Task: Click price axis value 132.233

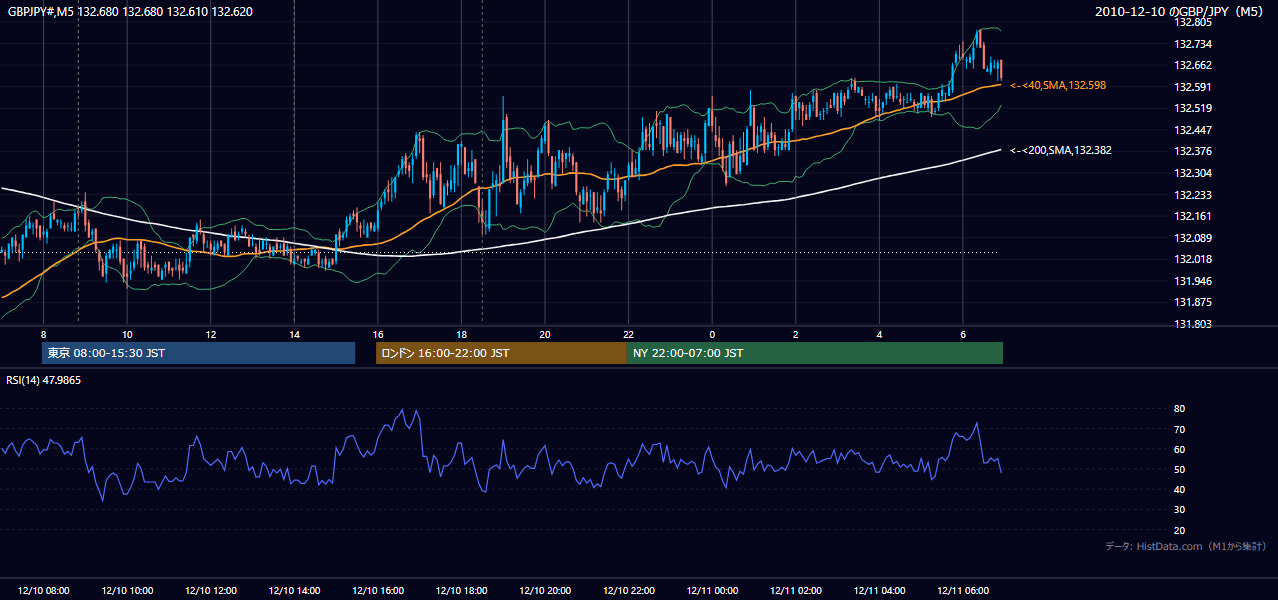Action: 1192,195
